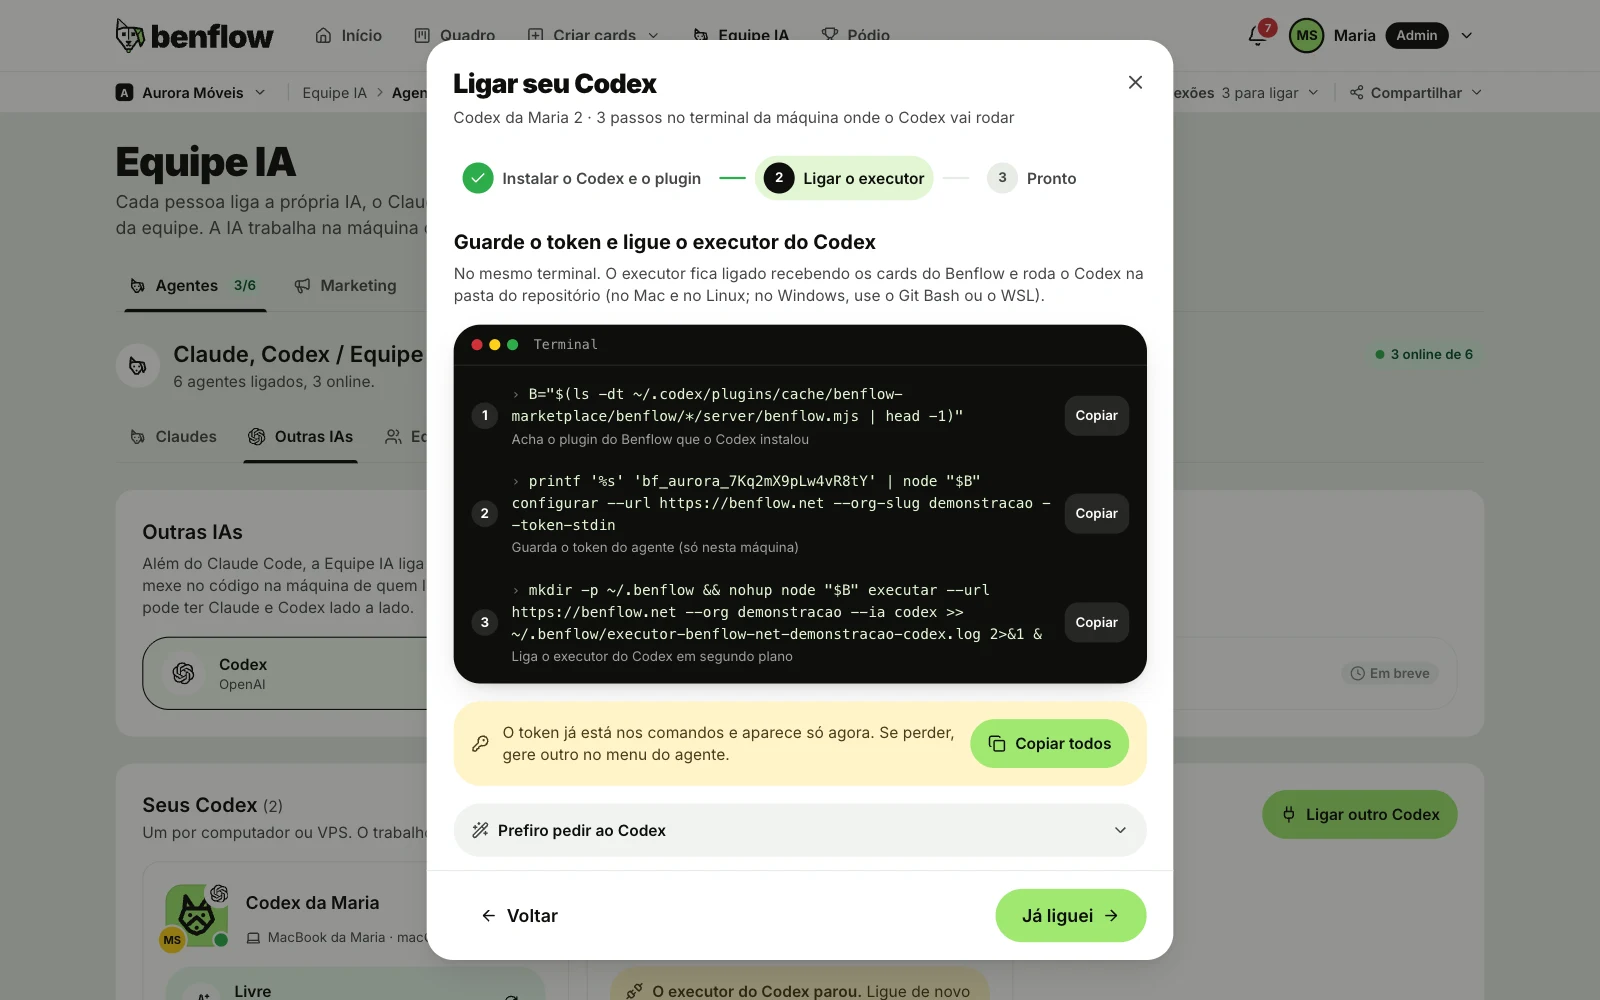This screenshot has width=1600, height=1000.
Task: Click the MS user avatar in header
Action: click(x=1306, y=36)
